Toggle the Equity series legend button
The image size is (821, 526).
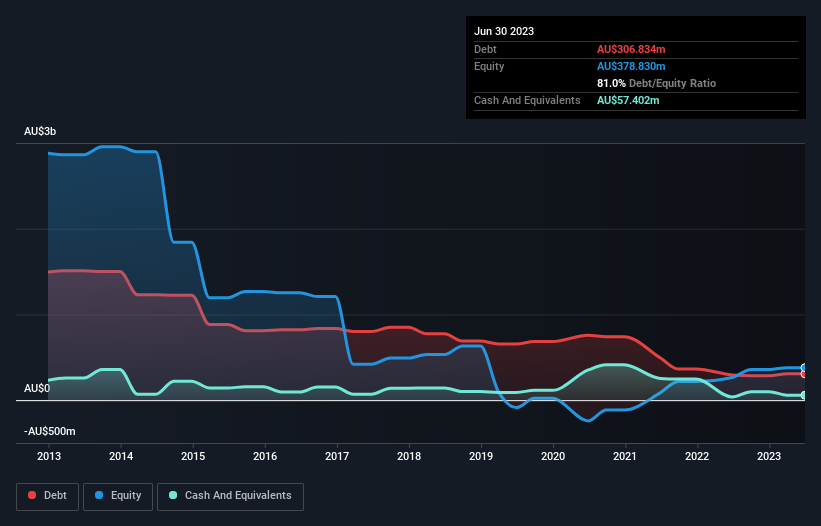click(x=118, y=496)
